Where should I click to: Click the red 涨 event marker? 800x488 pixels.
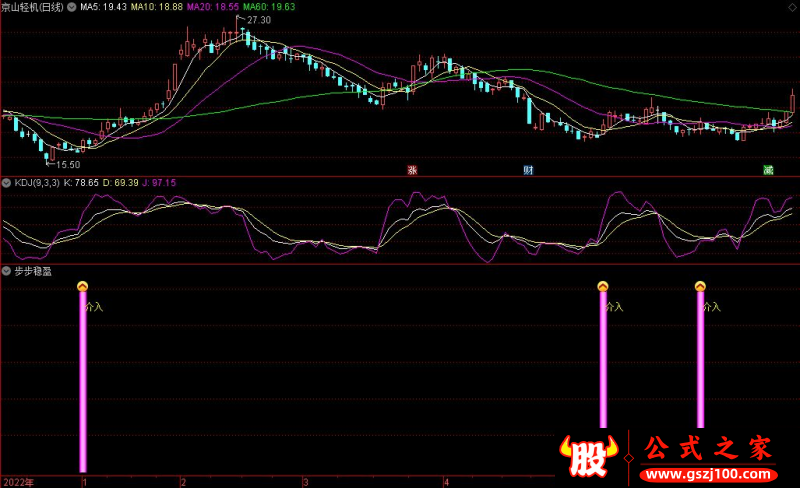click(412, 170)
